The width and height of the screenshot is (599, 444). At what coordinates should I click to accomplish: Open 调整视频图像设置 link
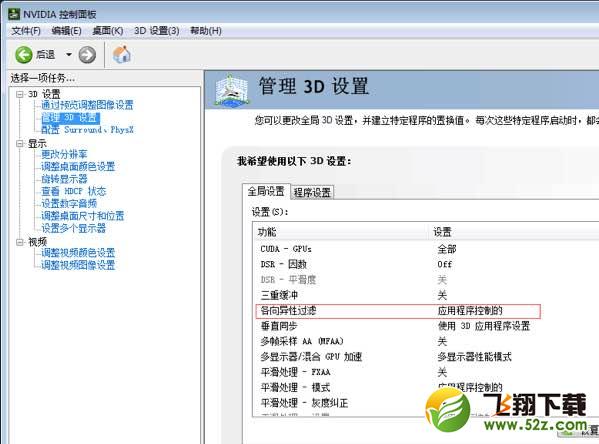(x=78, y=265)
